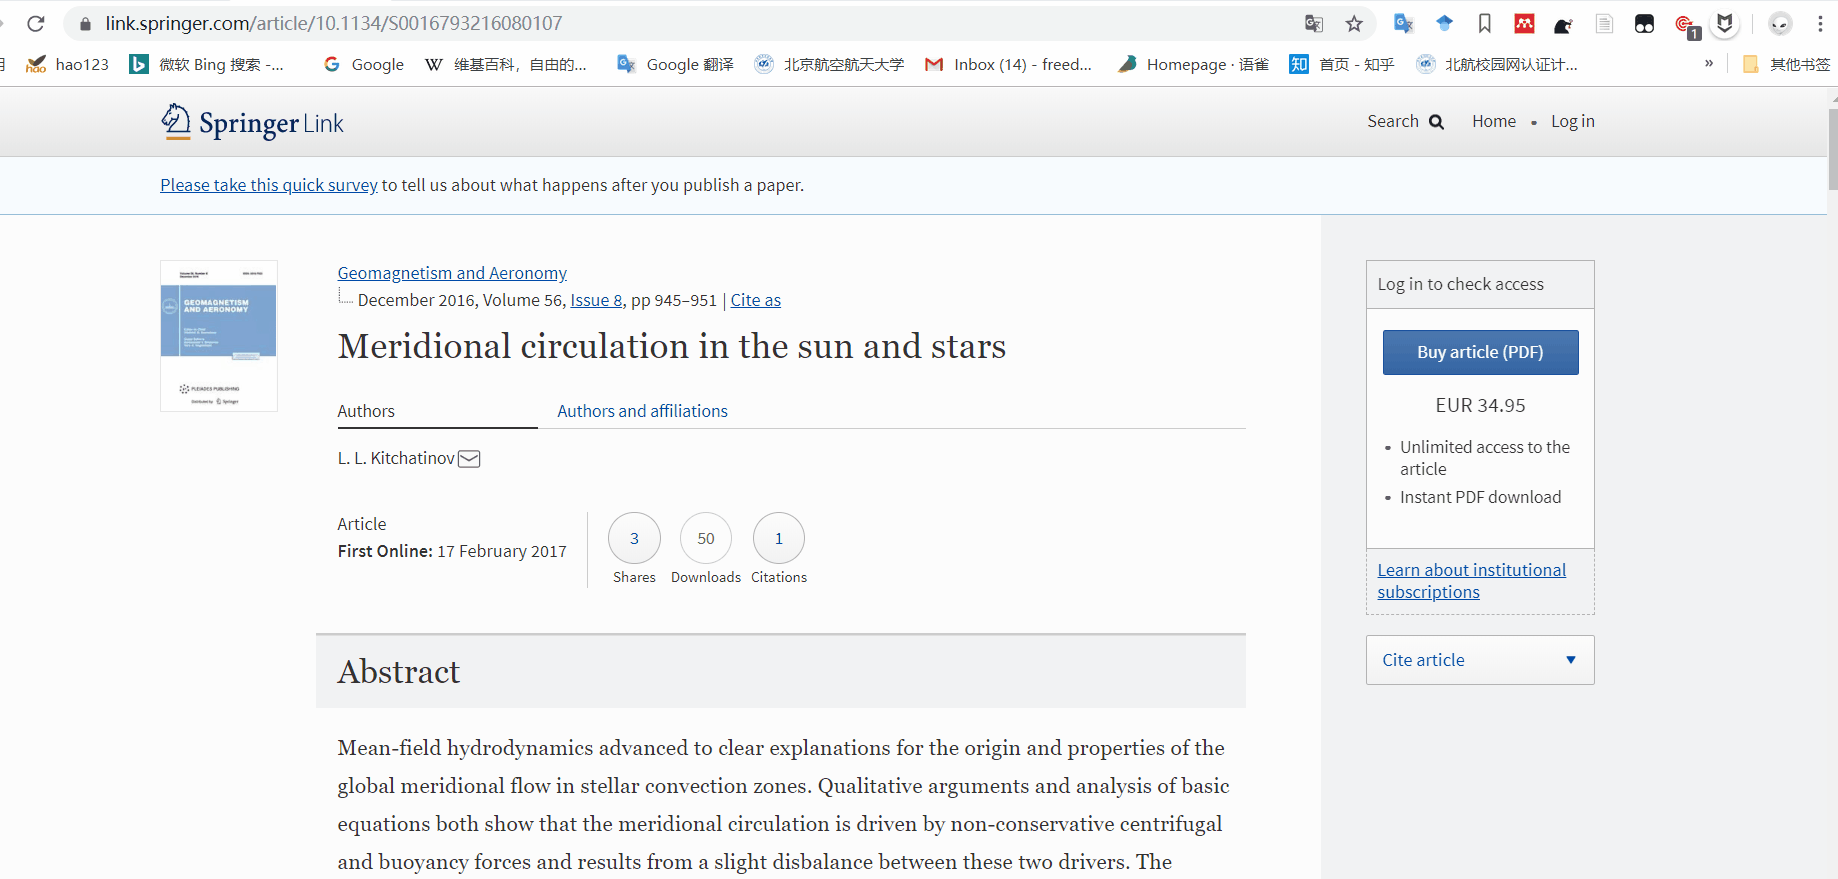Open the Google bookmark
Image resolution: width=1838 pixels, height=879 pixels.
(x=363, y=64)
